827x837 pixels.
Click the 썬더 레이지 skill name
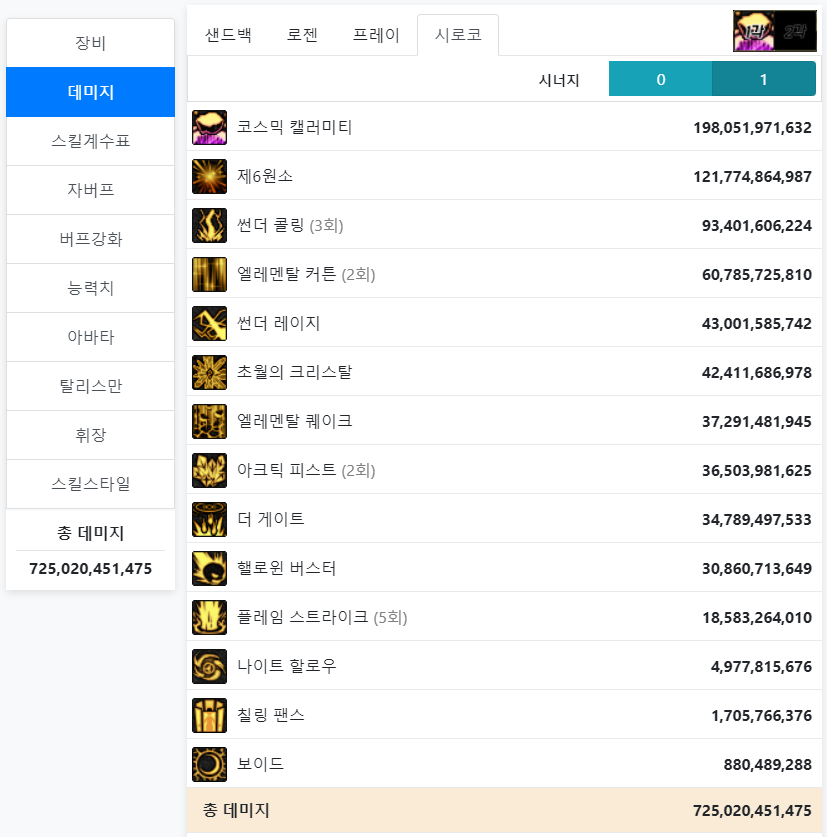[278, 323]
